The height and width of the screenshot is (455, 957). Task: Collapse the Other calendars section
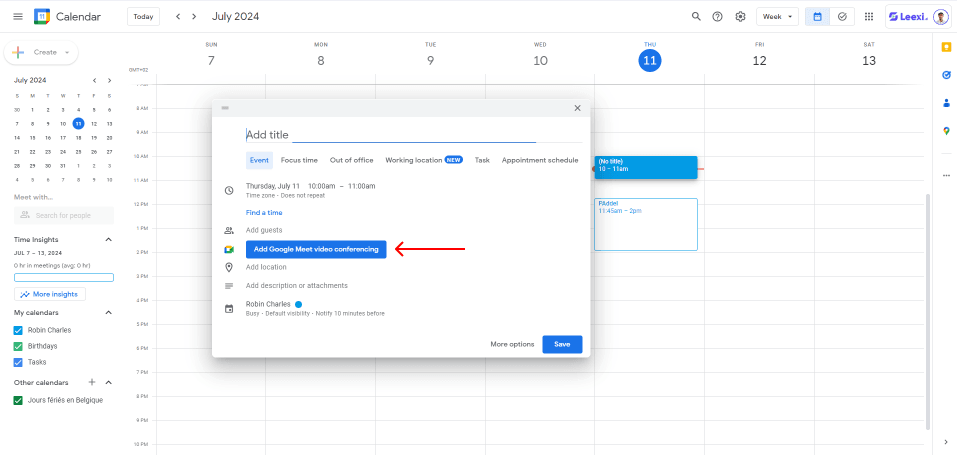point(109,382)
